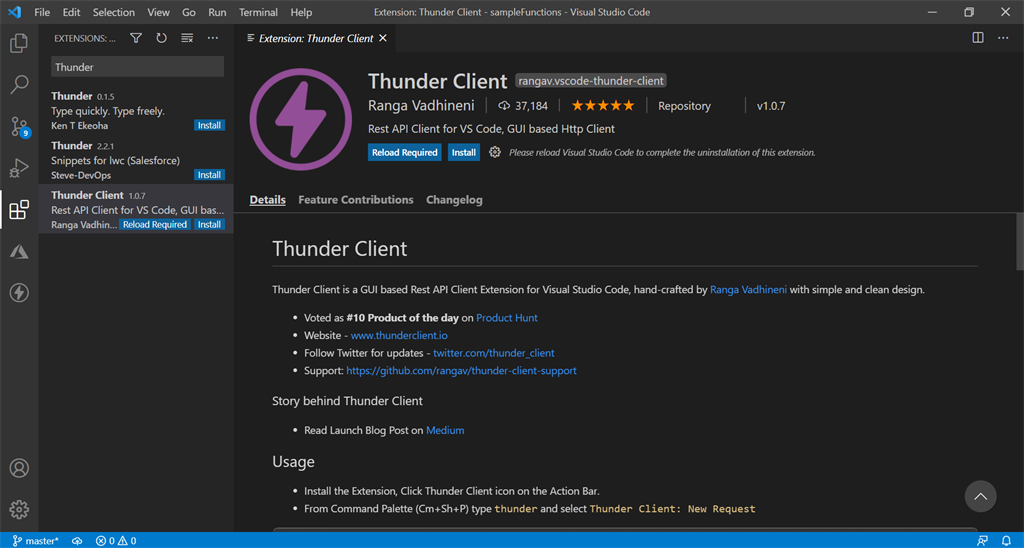
Task: Open the Run and Debug view
Action: coord(19,168)
